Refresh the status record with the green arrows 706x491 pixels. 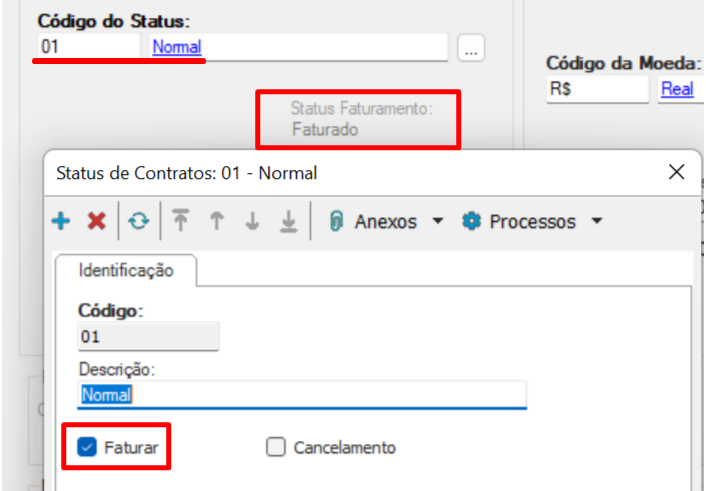click(139, 221)
